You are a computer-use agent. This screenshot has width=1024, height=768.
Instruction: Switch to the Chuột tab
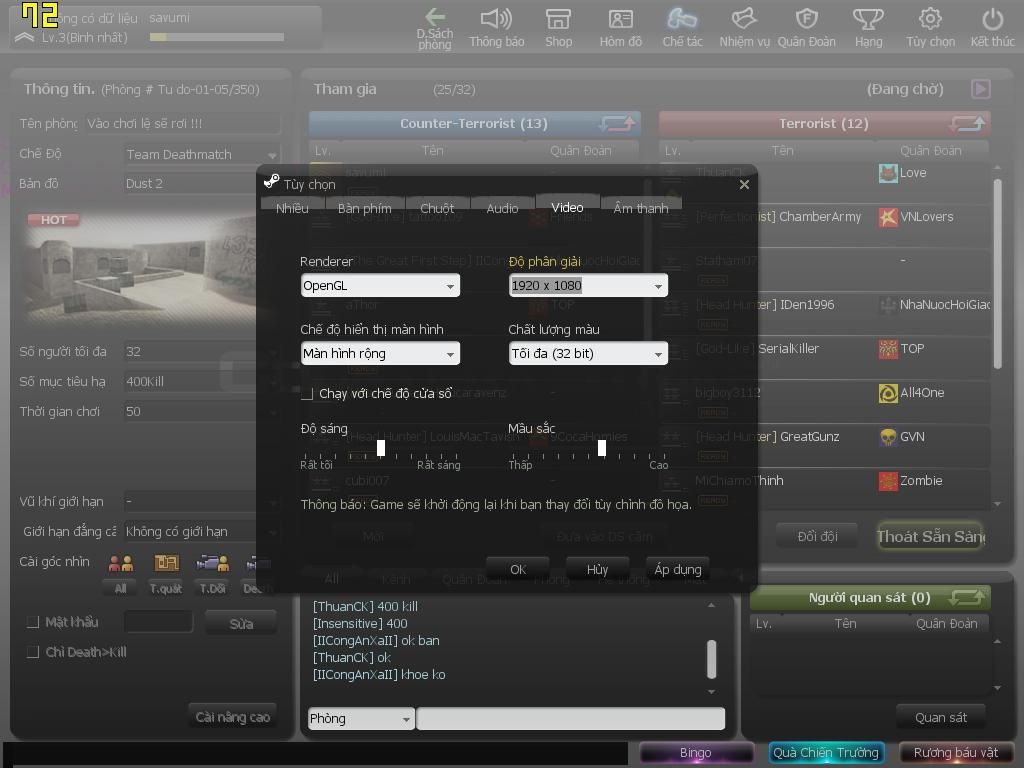[x=437, y=208]
